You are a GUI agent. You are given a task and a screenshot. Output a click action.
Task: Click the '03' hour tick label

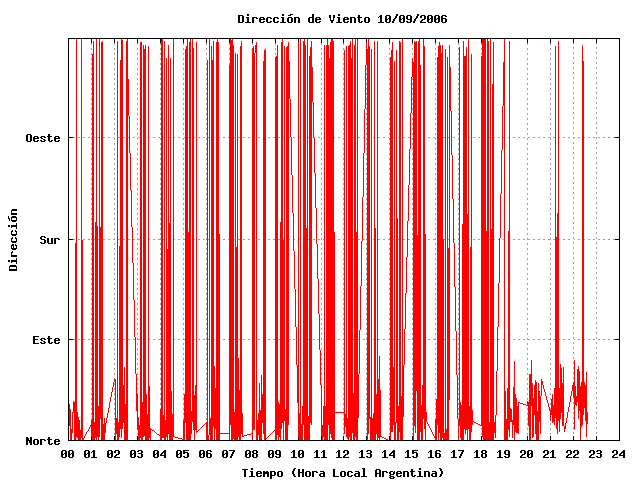click(x=136, y=454)
